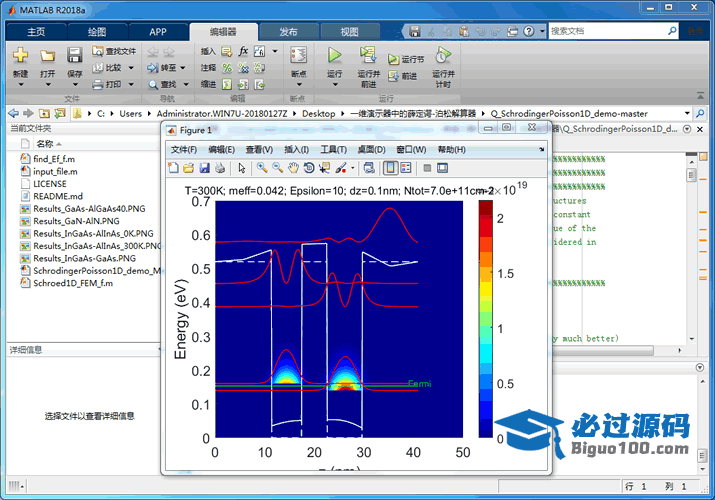The image size is (715, 500).
Task: Expand the 保存 dropdown arrow
Action: click(x=75, y=85)
